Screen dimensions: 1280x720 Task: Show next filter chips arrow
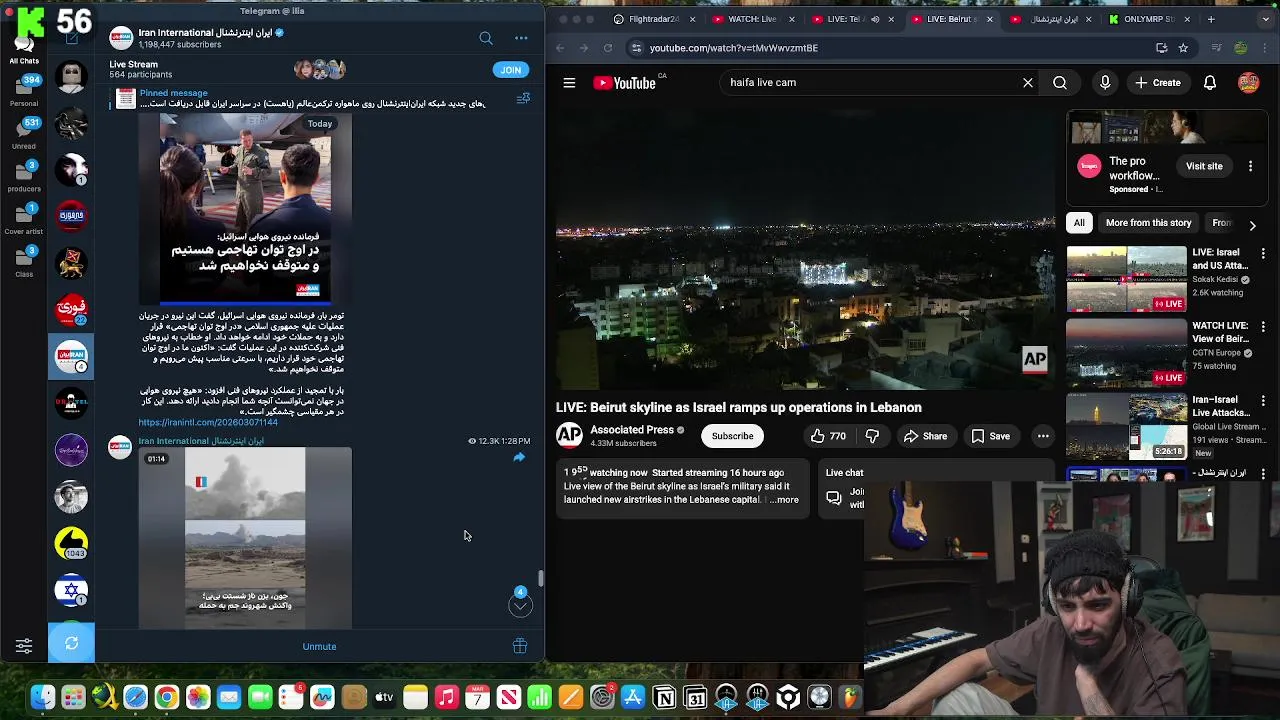tap(1252, 226)
